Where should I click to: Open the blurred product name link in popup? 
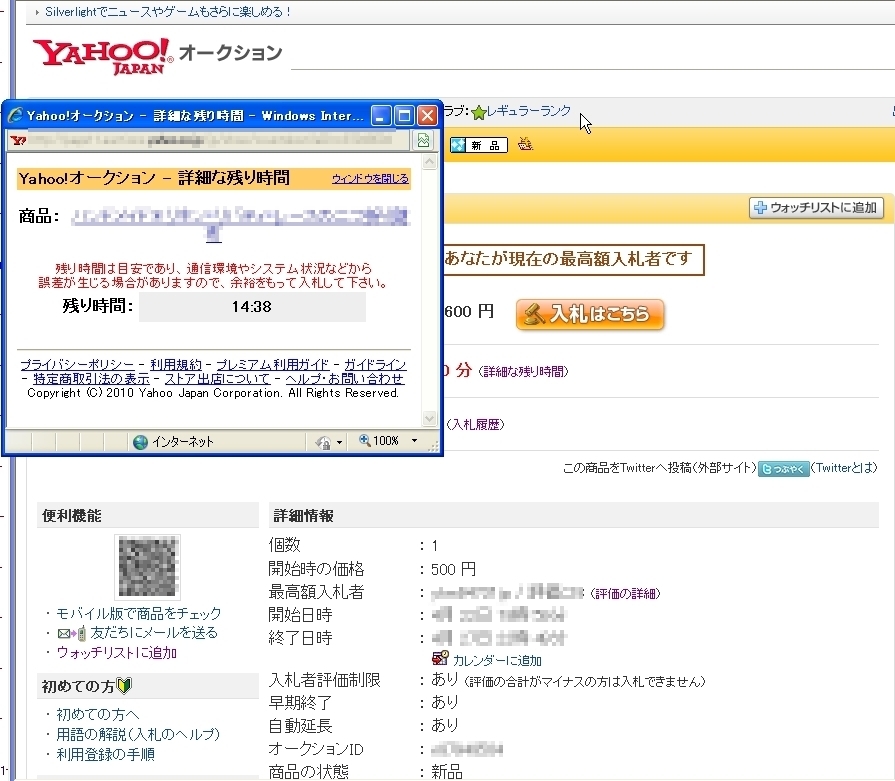(x=240, y=224)
